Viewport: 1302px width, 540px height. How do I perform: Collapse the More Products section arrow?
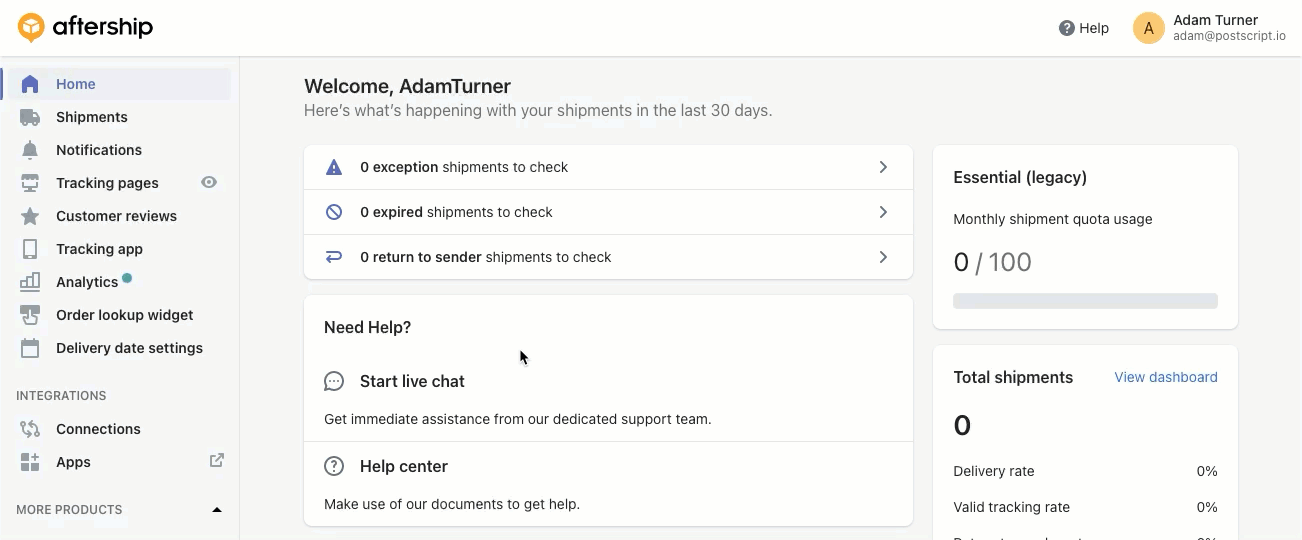(x=217, y=510)
